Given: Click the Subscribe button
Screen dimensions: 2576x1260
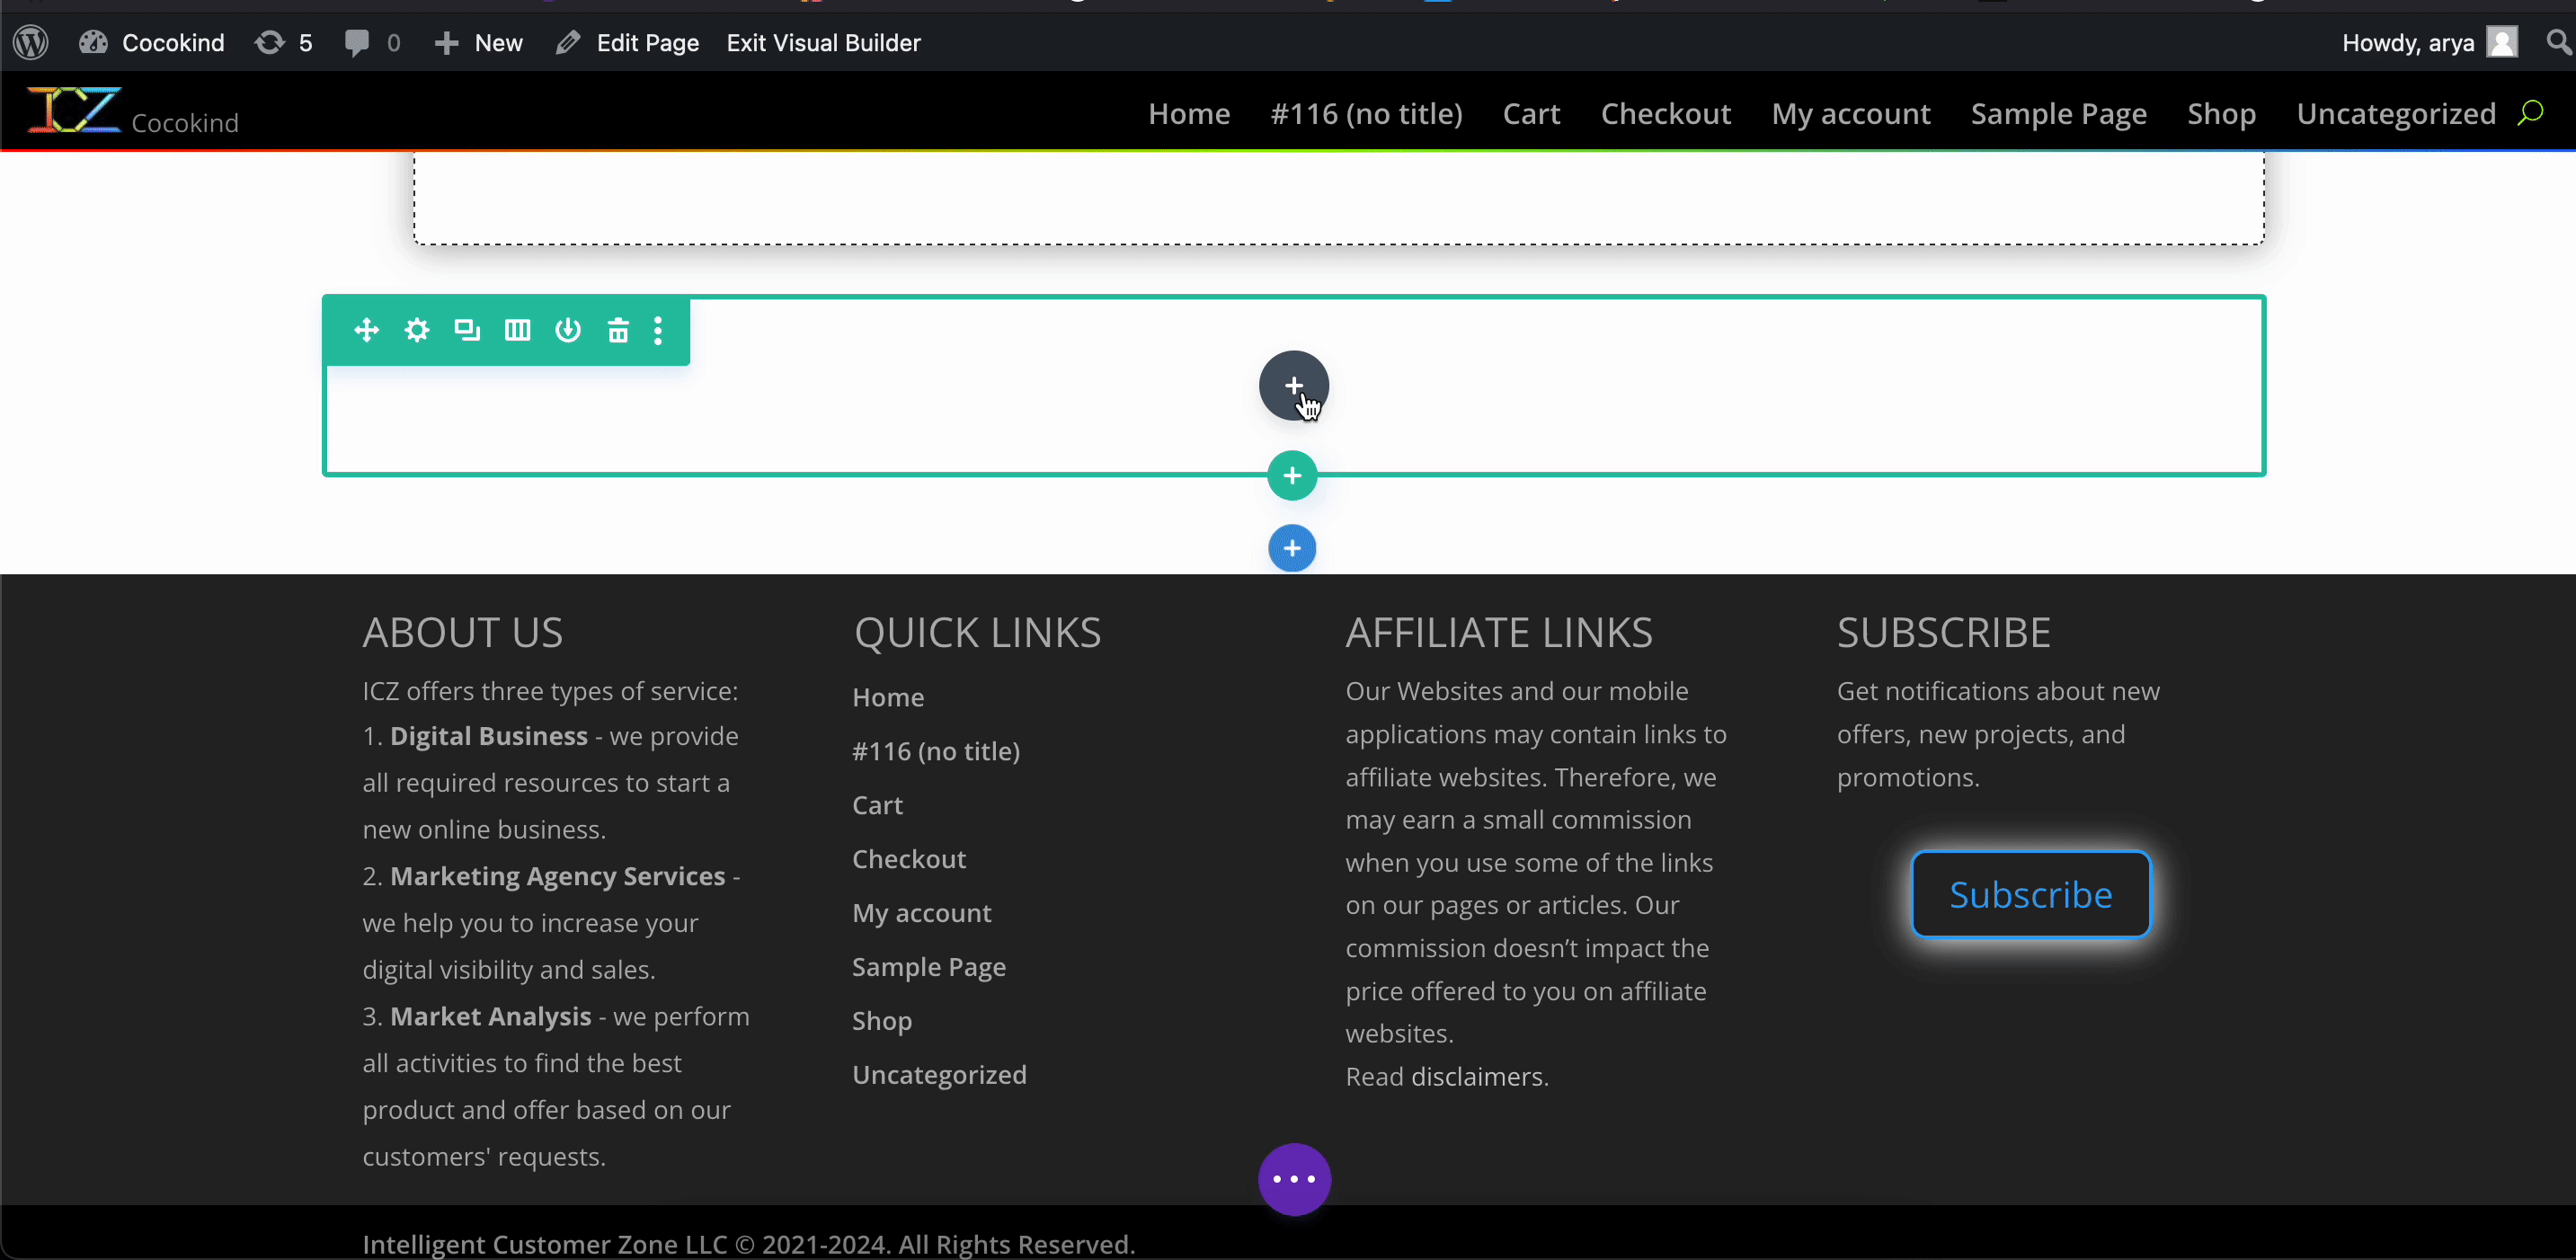Looking at the screenshot, I should pyautogui.click(x=2030, y=894).
